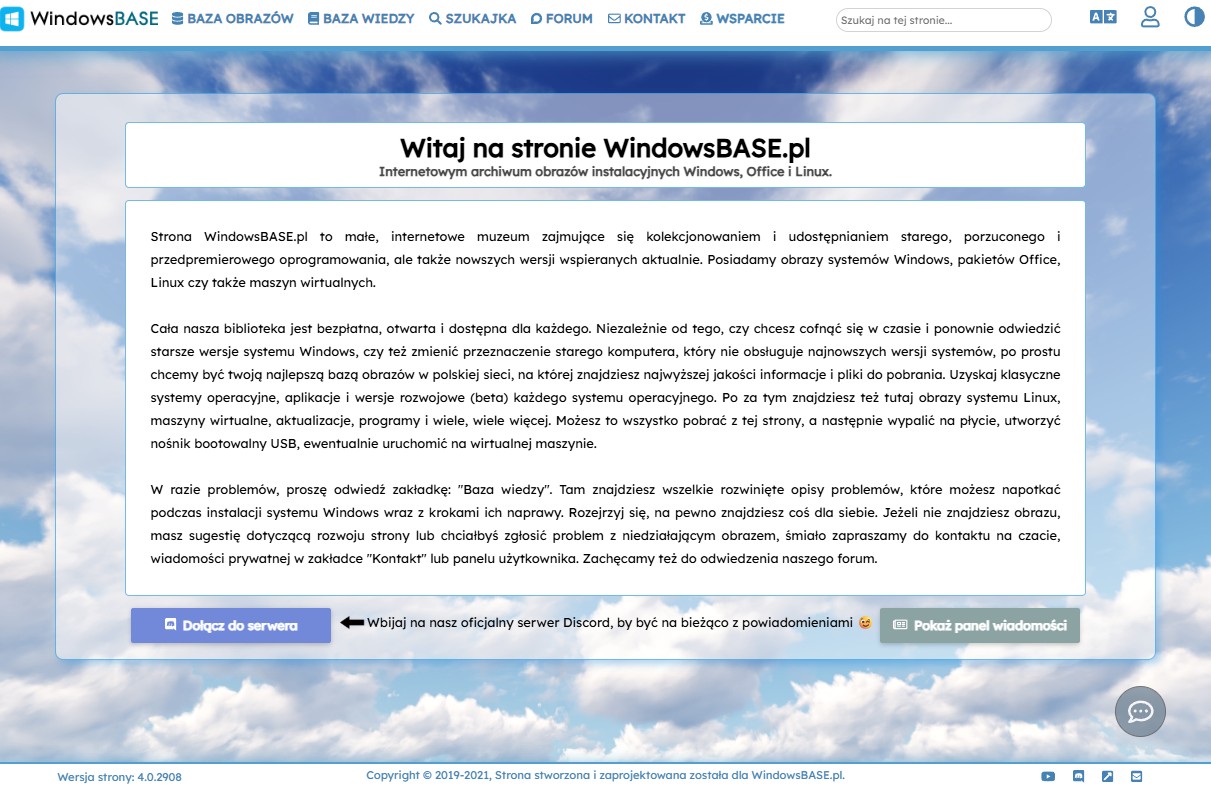Click the footer copyright text
1211x787 pixels.
(605, 775)
